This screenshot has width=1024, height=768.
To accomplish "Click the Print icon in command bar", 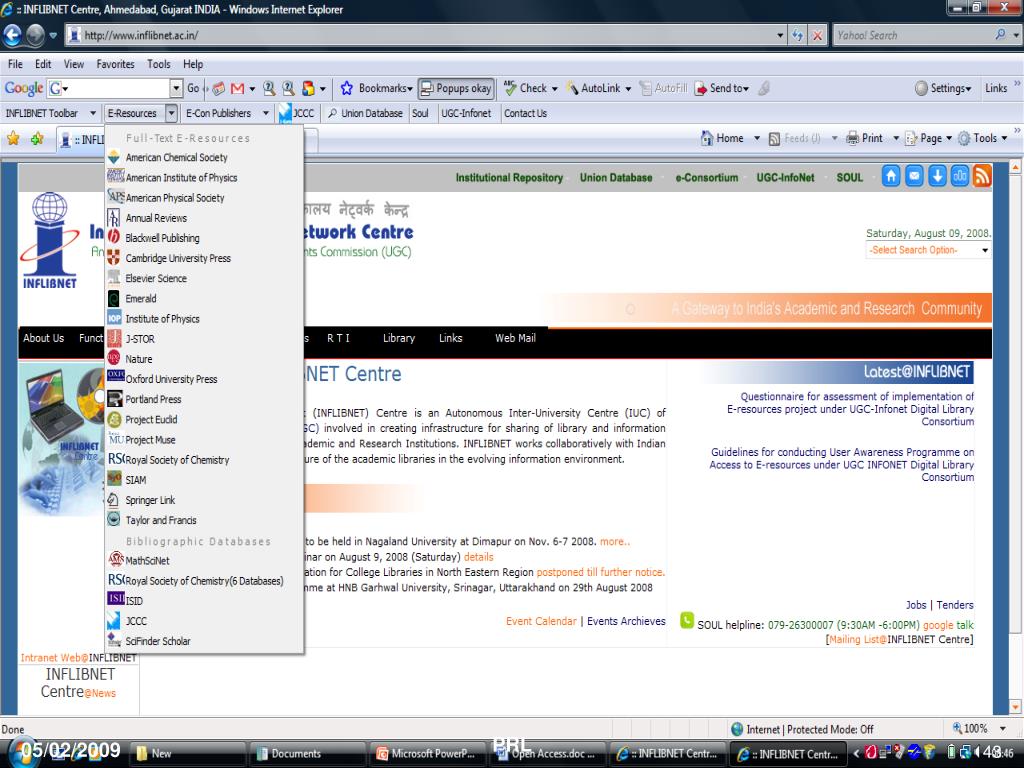I will 852,138.
